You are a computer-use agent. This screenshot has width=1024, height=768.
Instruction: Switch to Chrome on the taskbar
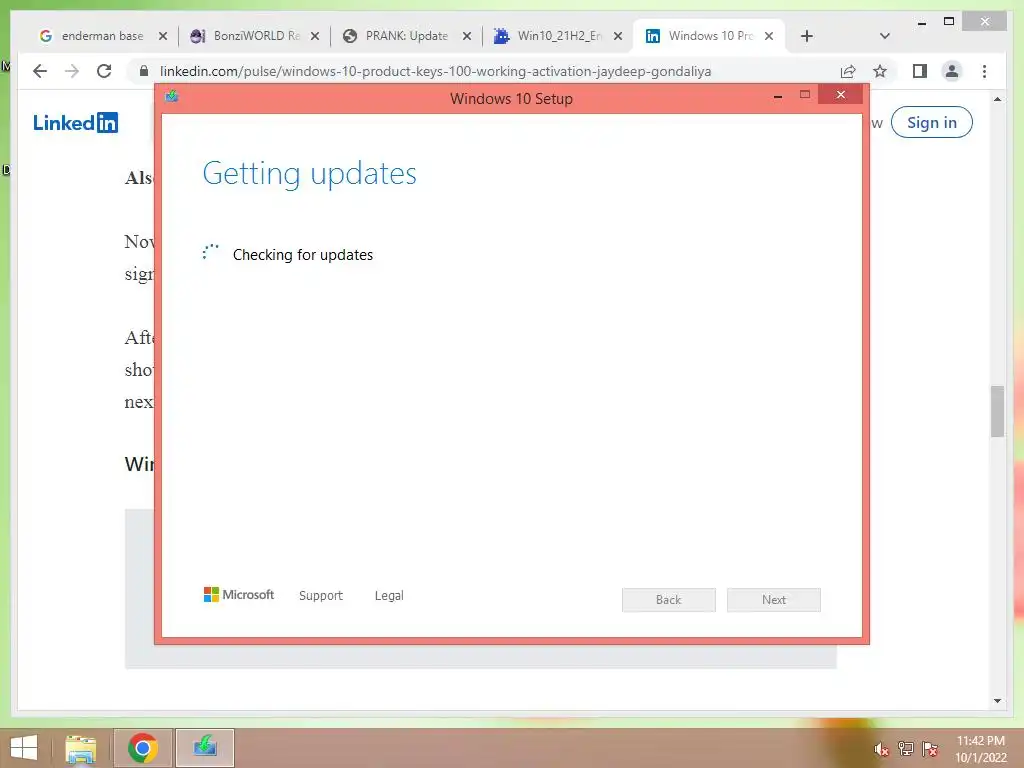[143, 748]
